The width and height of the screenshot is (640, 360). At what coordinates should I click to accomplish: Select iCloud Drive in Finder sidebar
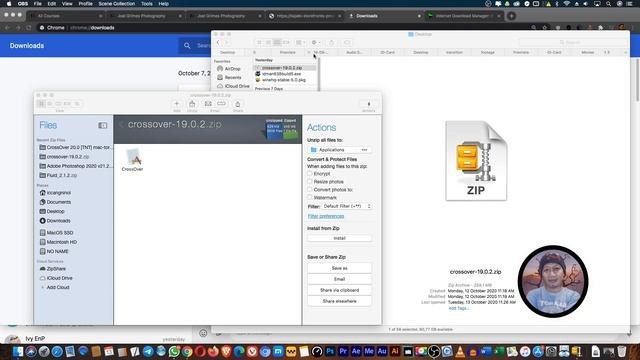pyautogui.click(x=233, y=86)
